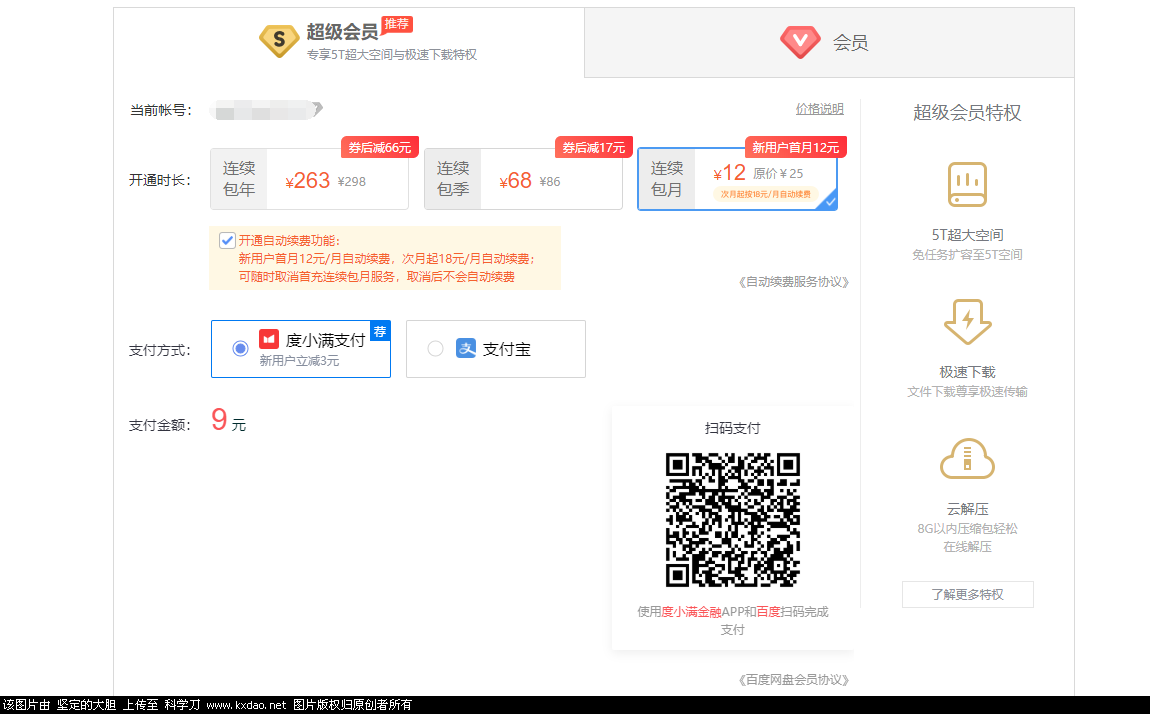The width and height of the screenshot is (1150, 714).
Task: Click the 原价¥25 original price text
Action: (x=778, y=174)
